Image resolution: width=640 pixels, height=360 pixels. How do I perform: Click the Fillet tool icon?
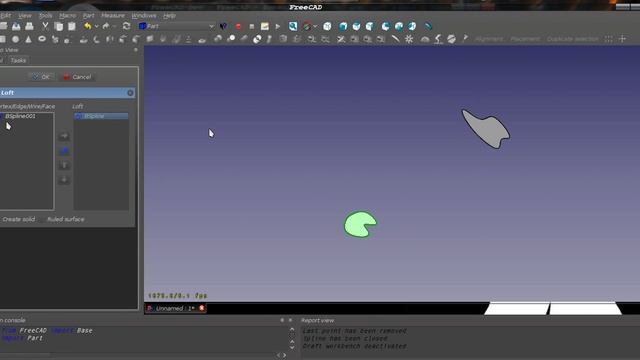(x=123, y=39)
